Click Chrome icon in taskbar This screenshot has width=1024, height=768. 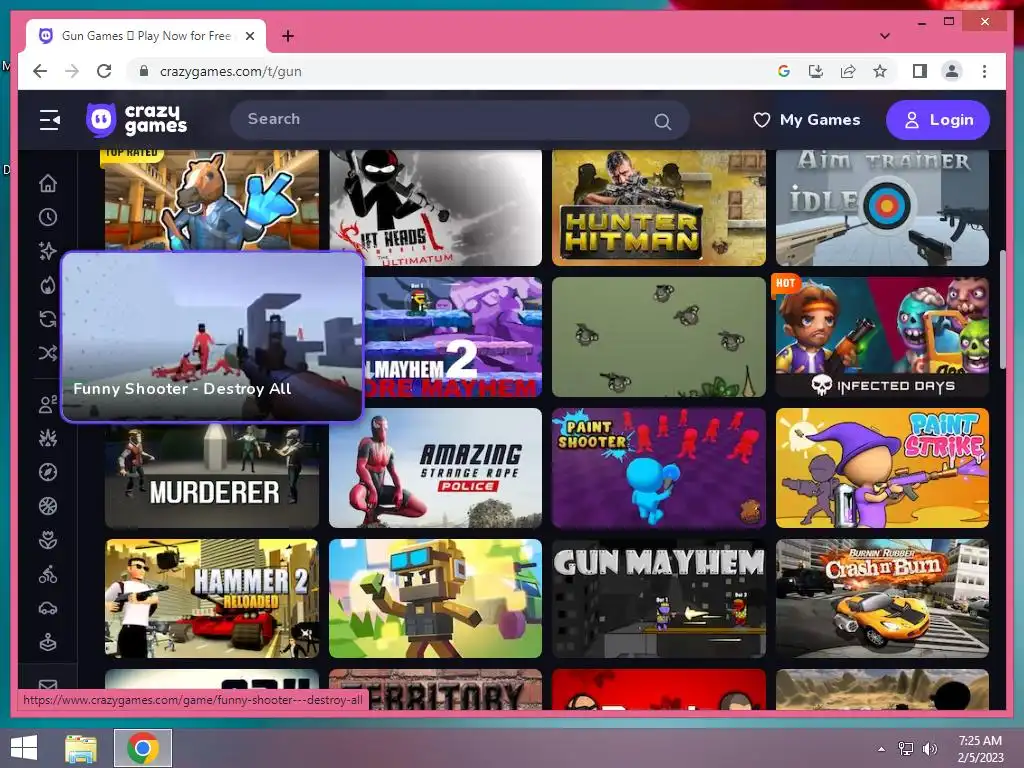click(x=143, y=748)
